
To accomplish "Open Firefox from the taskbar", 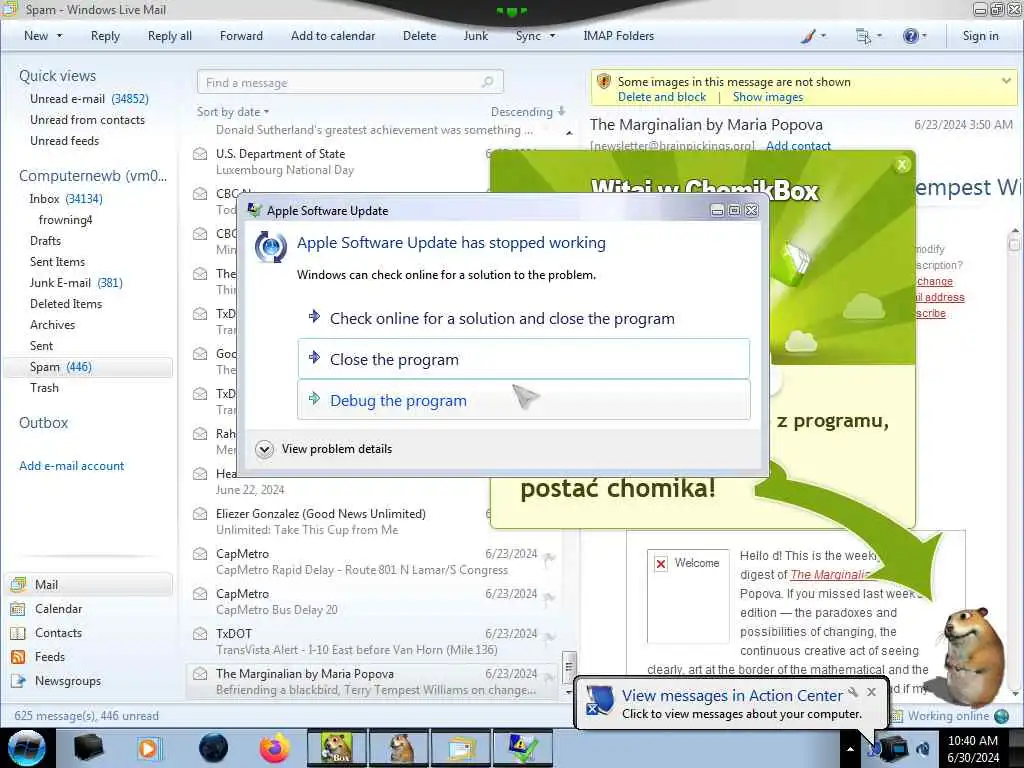I will pos(274,748).
